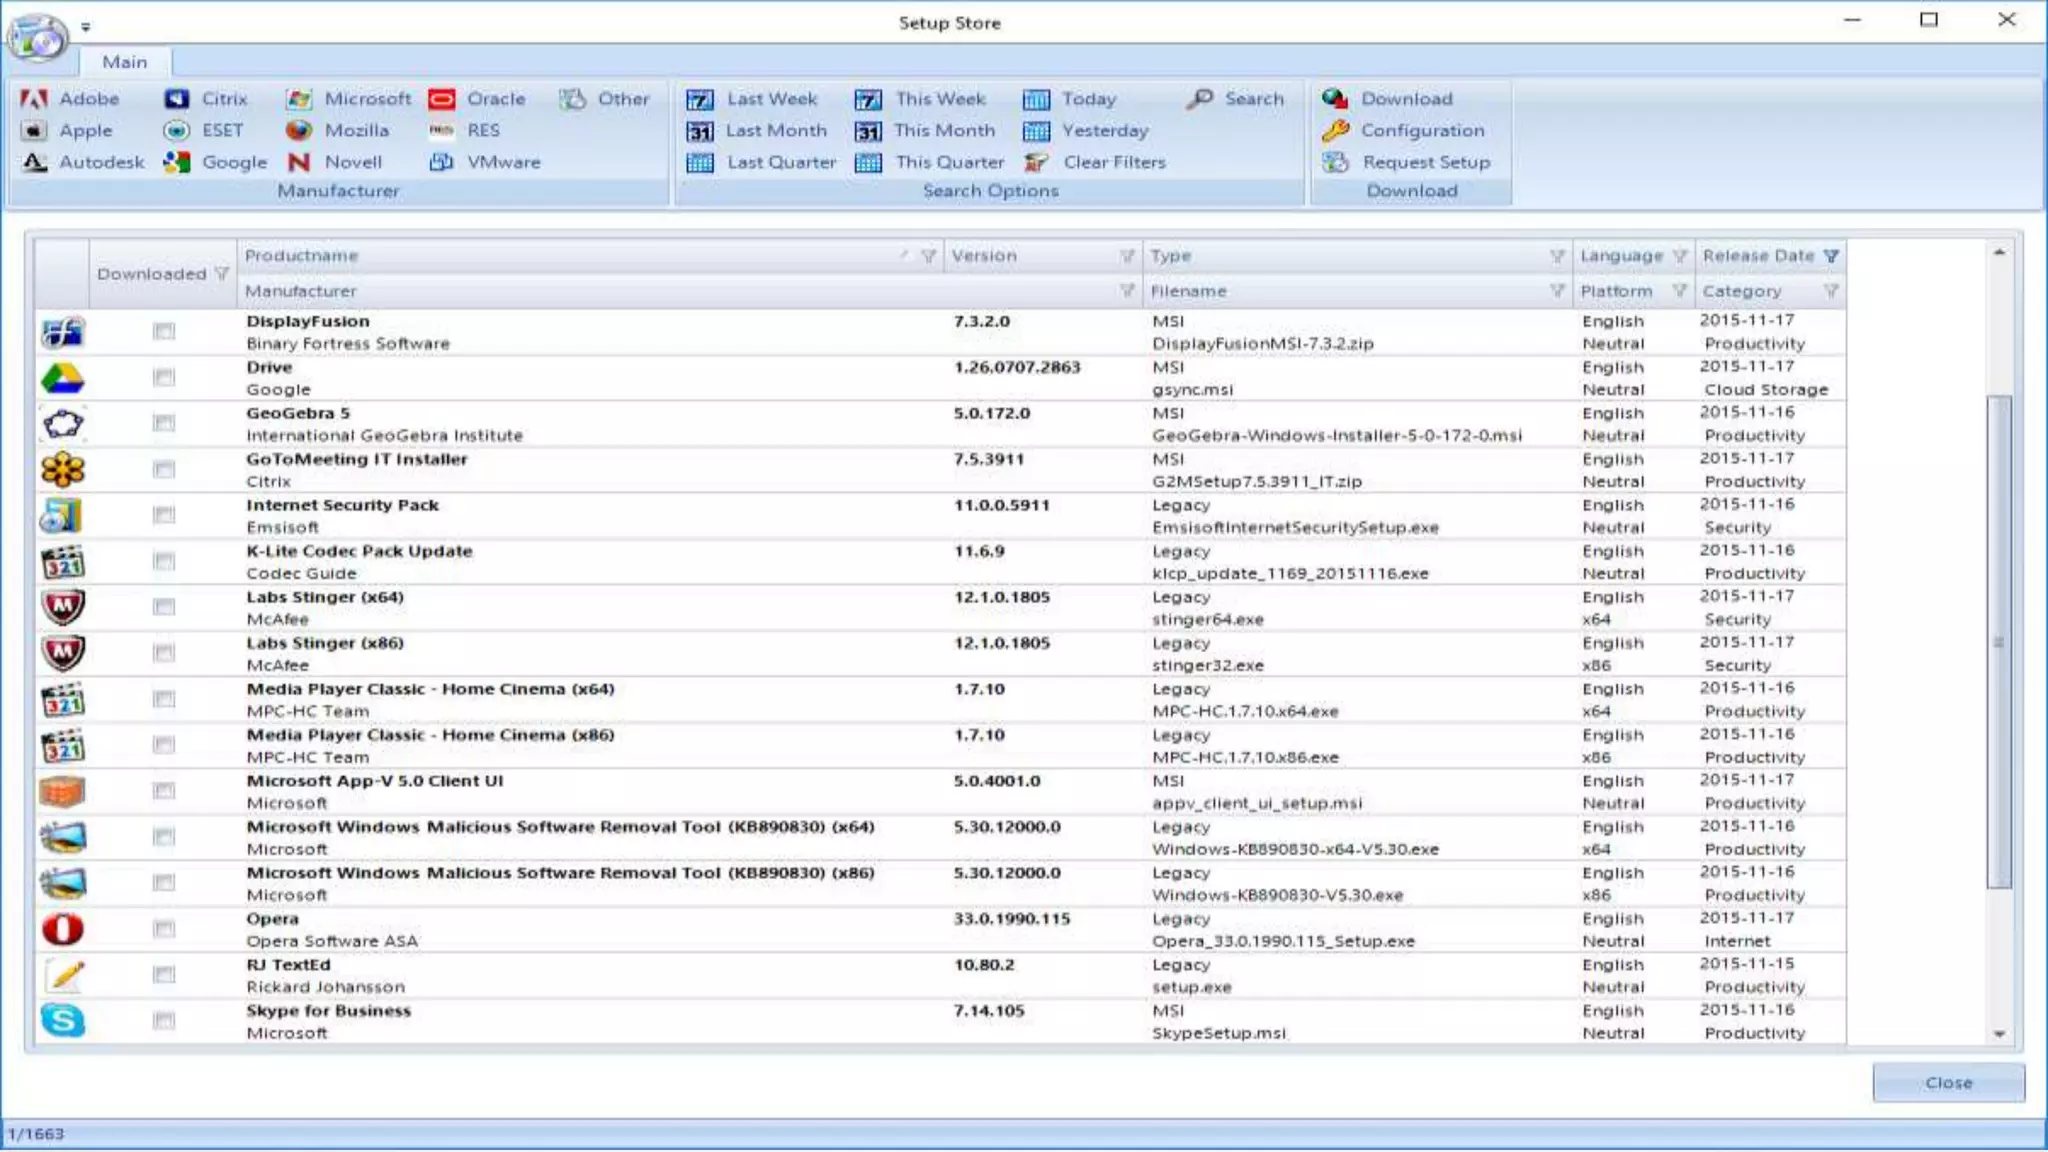Filter by Google manufacturer icon
The width and height of the screenshot is (2048, 1152).
coord(177,162)
